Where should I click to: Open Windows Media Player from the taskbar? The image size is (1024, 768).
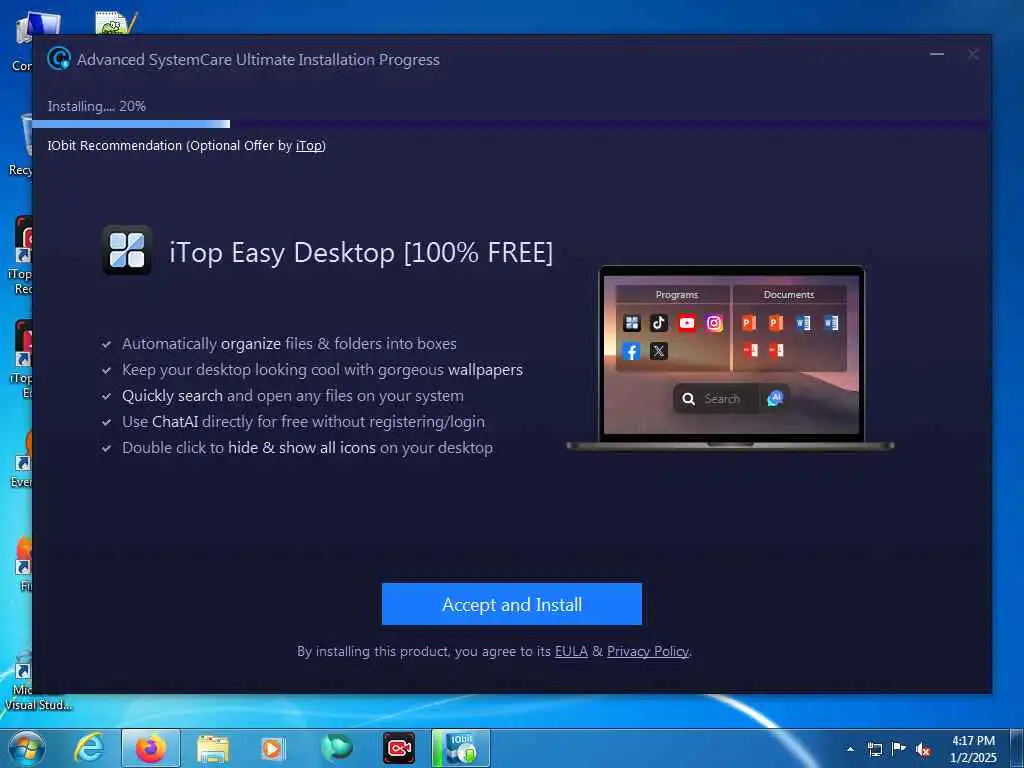click(x=273, y=748)
